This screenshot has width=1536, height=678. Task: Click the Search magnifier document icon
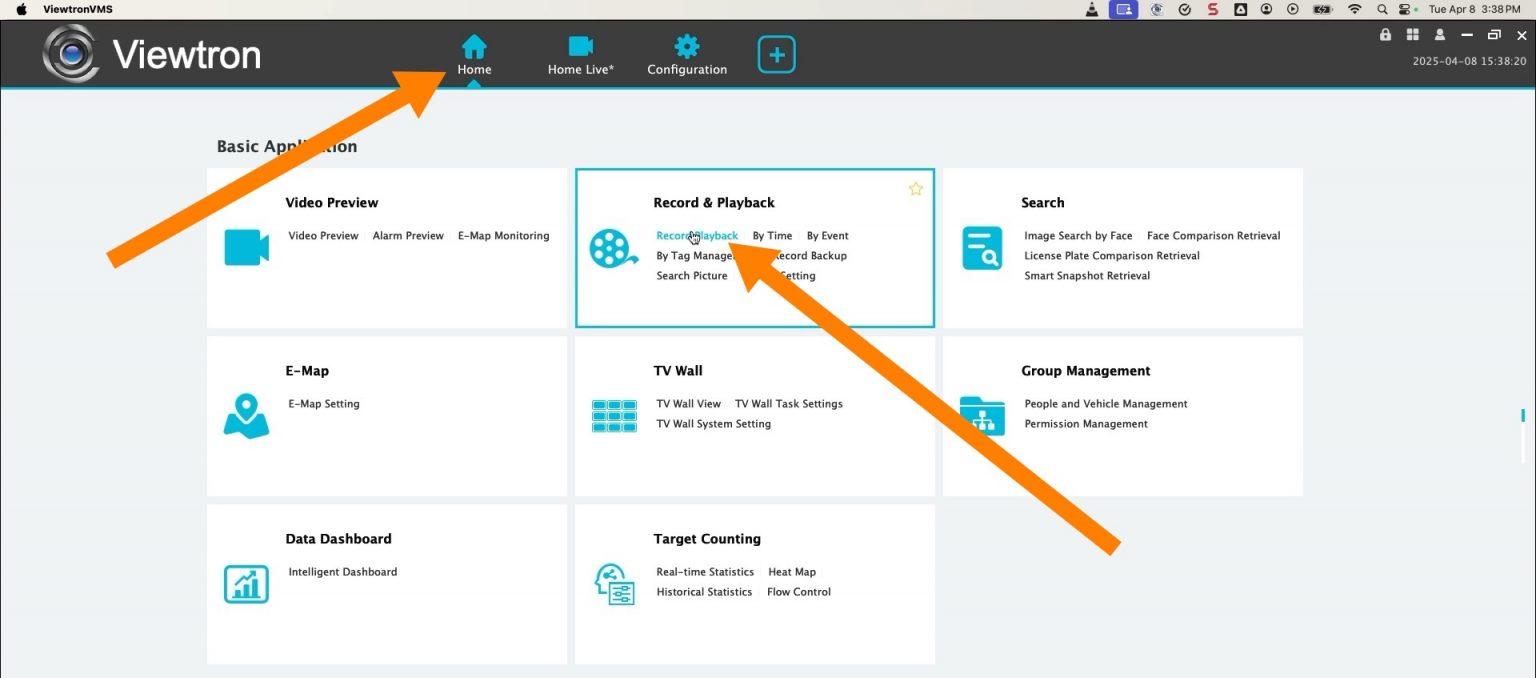[981, 248]
